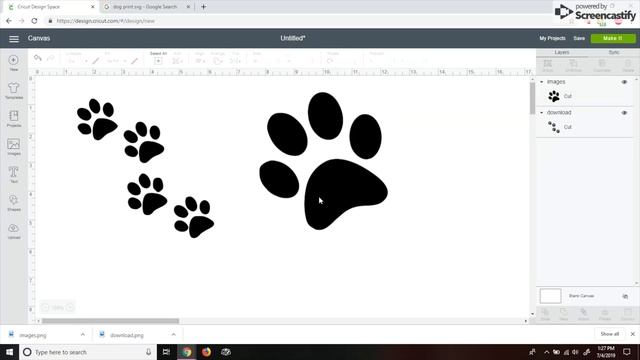Click Show all downloads button

point(609,334)
